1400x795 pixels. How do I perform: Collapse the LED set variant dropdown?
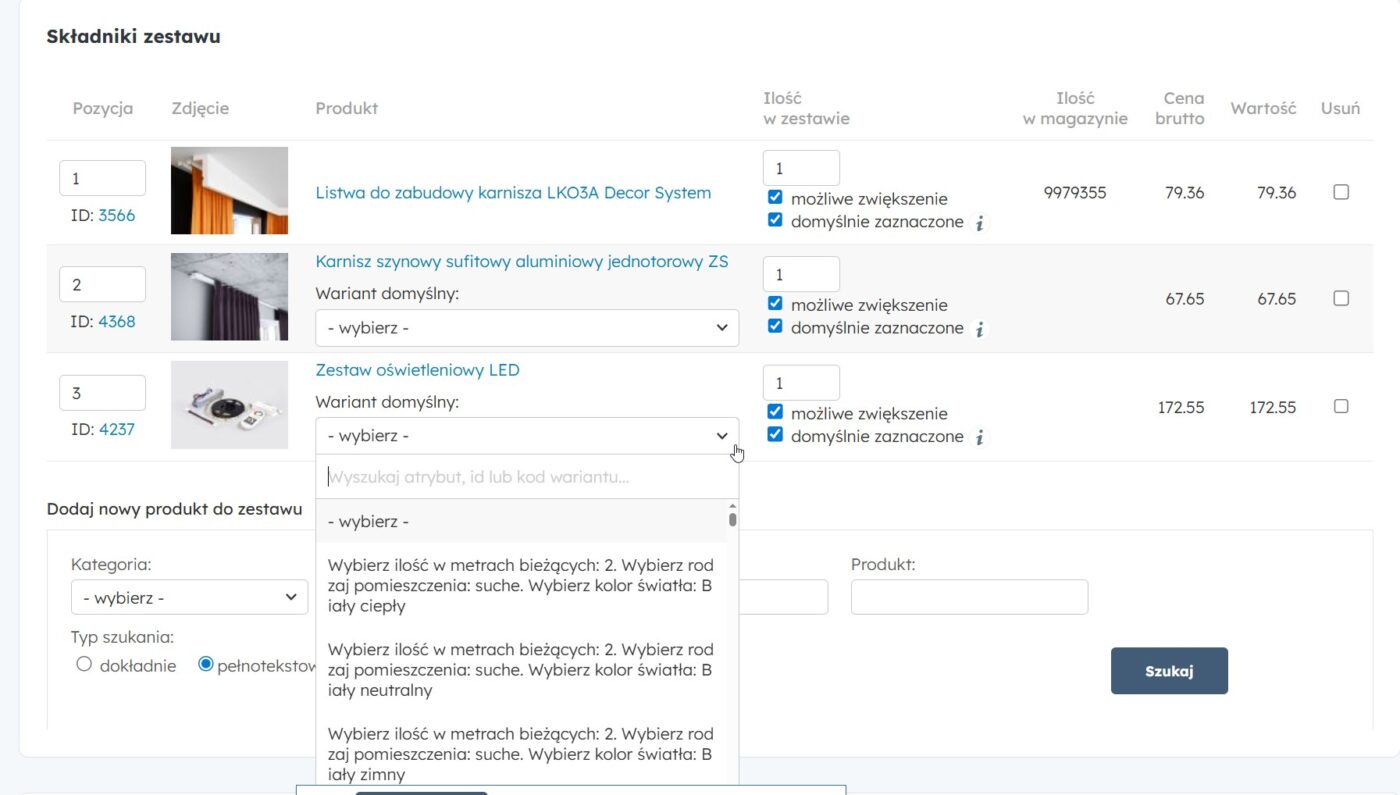[527, 436]
